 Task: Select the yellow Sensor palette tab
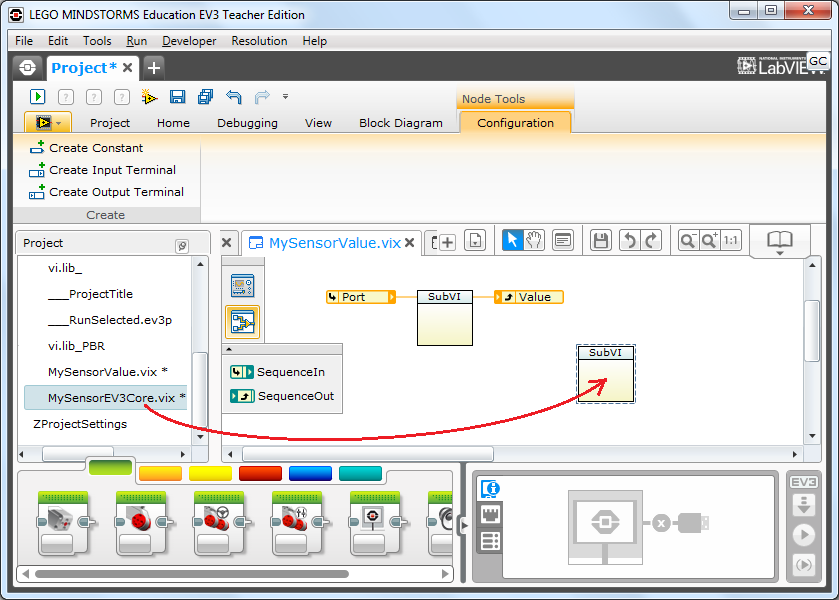(x=210, y=474)
